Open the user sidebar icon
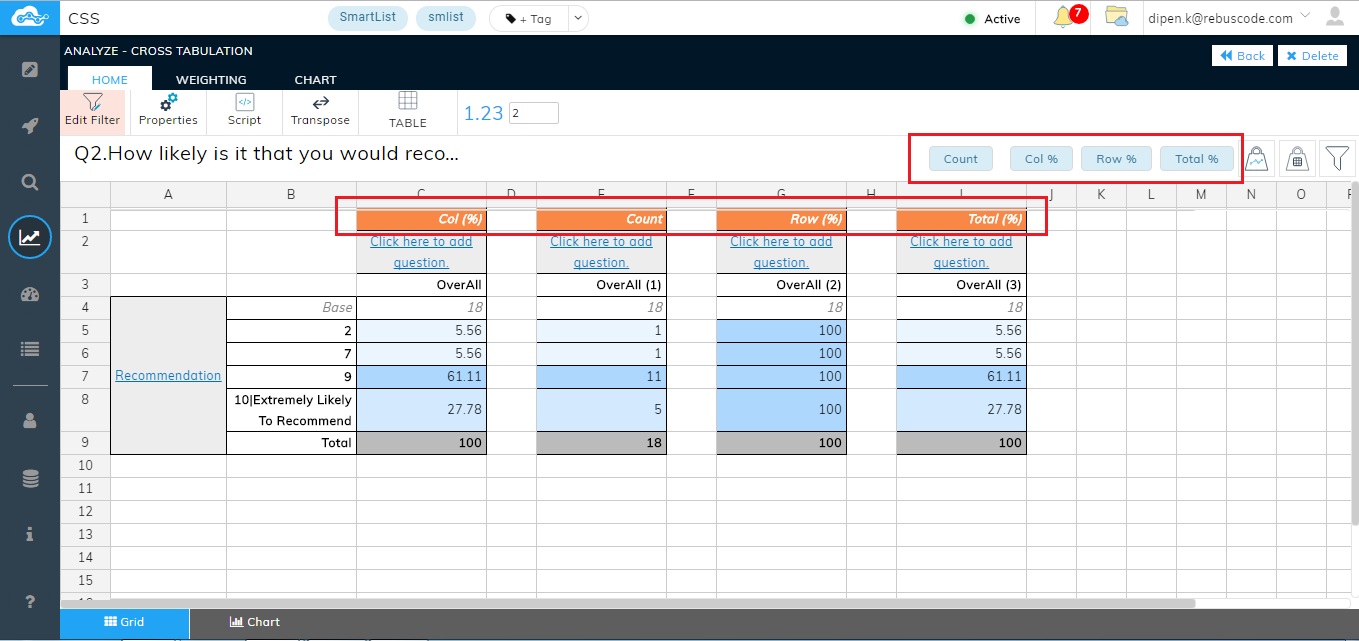The height and width of the screenshot is (641, 1359). click(30, 421)
